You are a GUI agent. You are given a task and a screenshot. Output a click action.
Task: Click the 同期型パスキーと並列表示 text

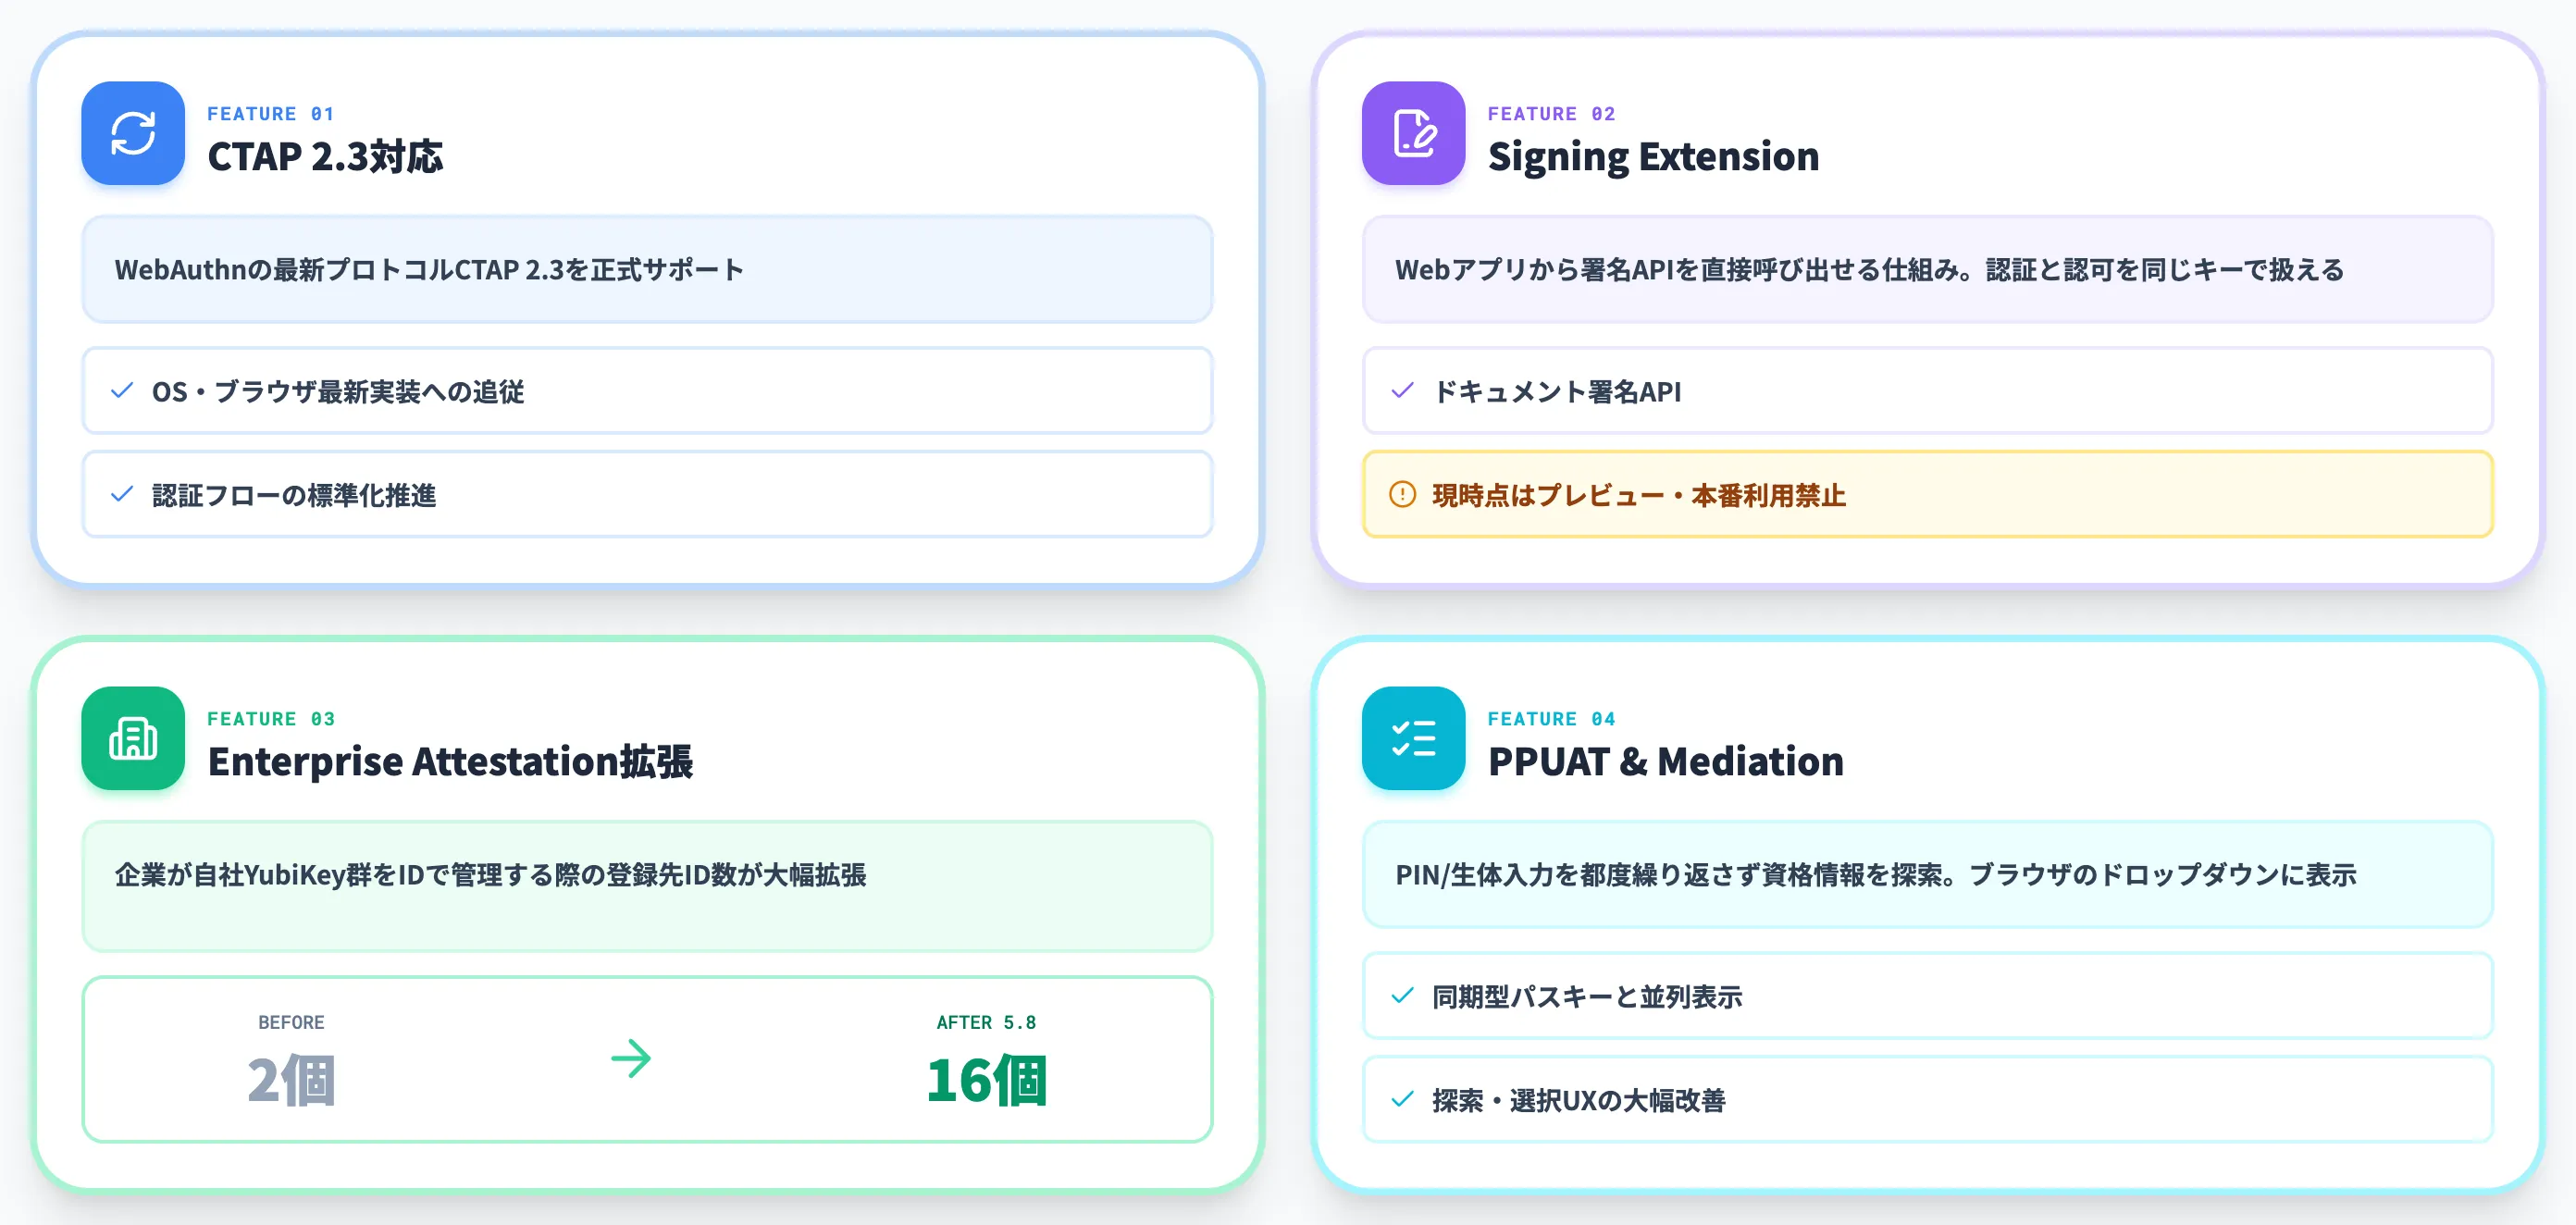point(1586,997)
